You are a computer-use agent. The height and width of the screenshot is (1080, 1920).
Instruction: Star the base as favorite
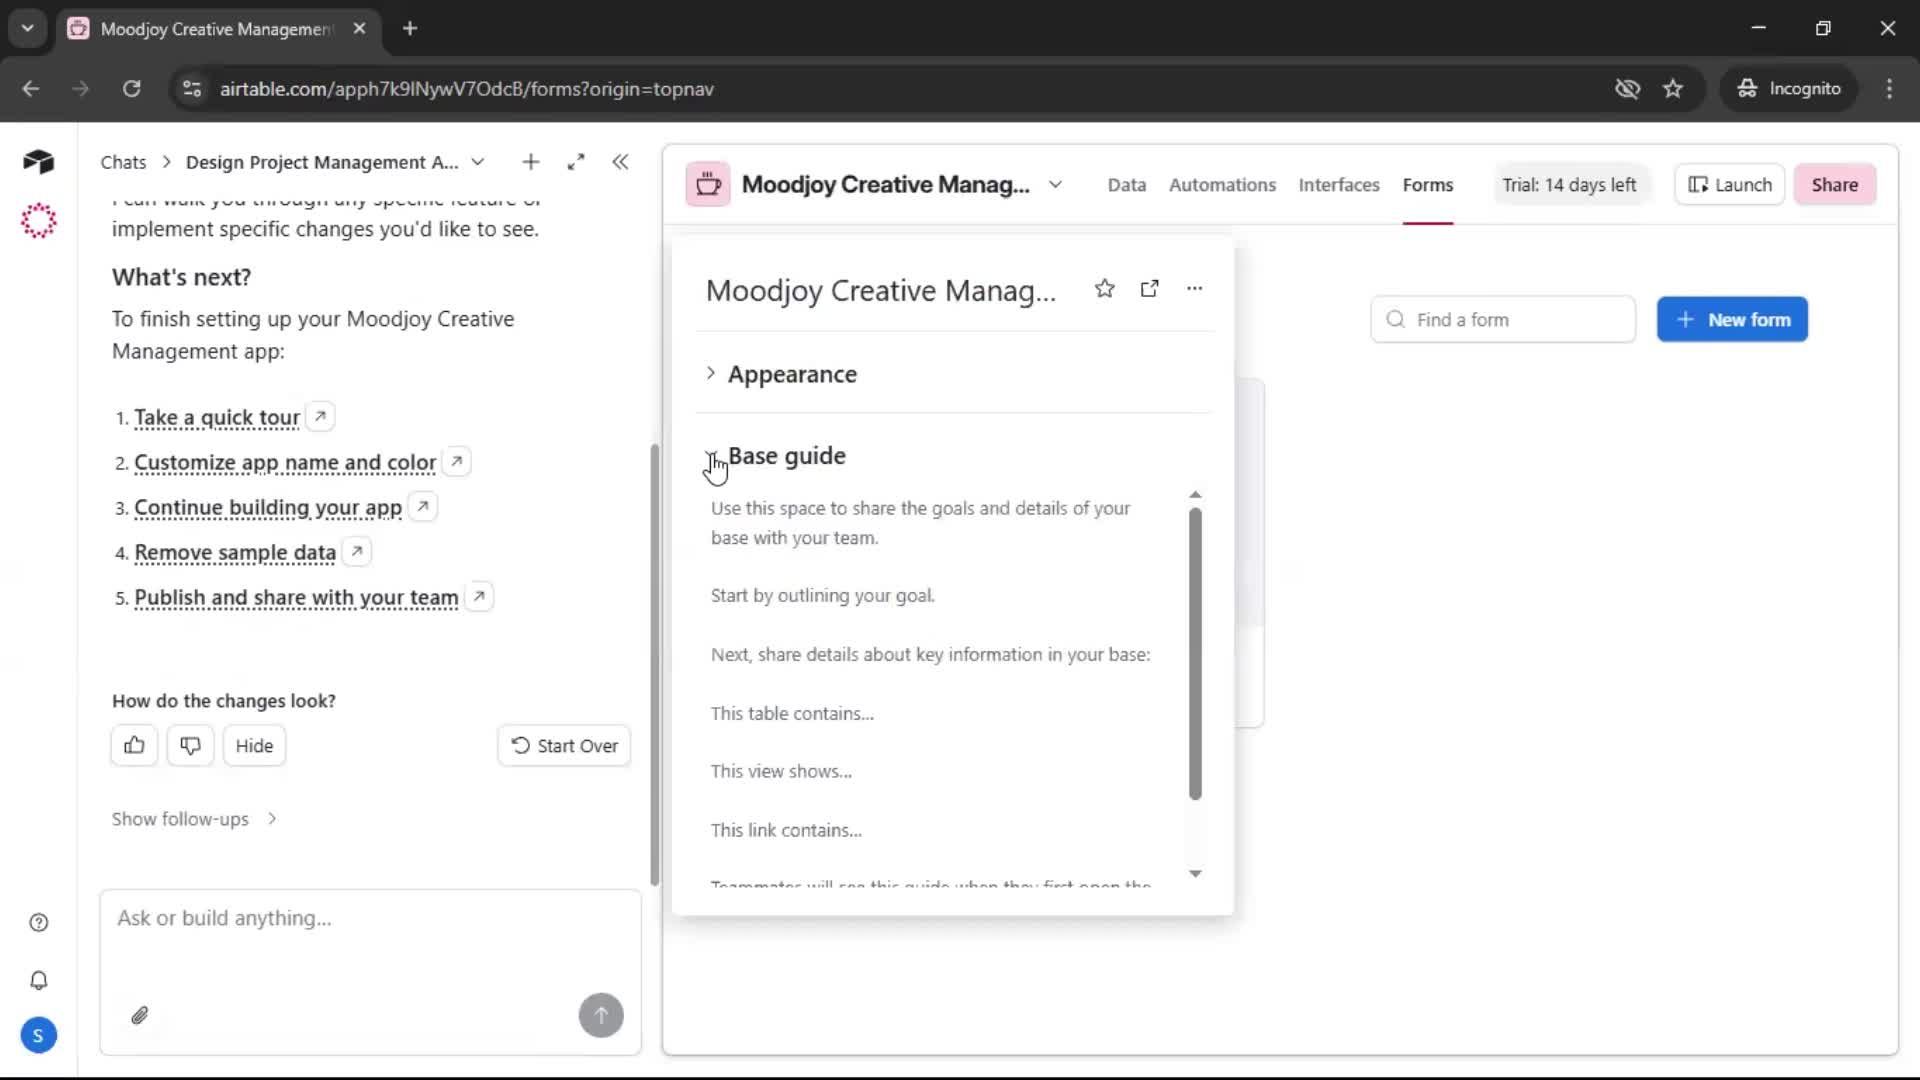pos(1104,289)
